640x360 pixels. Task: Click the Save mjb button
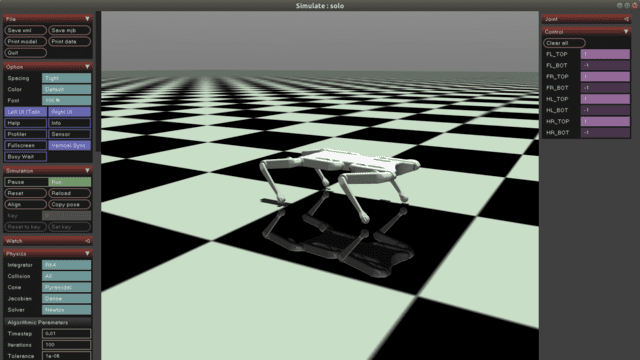point(69,30)
